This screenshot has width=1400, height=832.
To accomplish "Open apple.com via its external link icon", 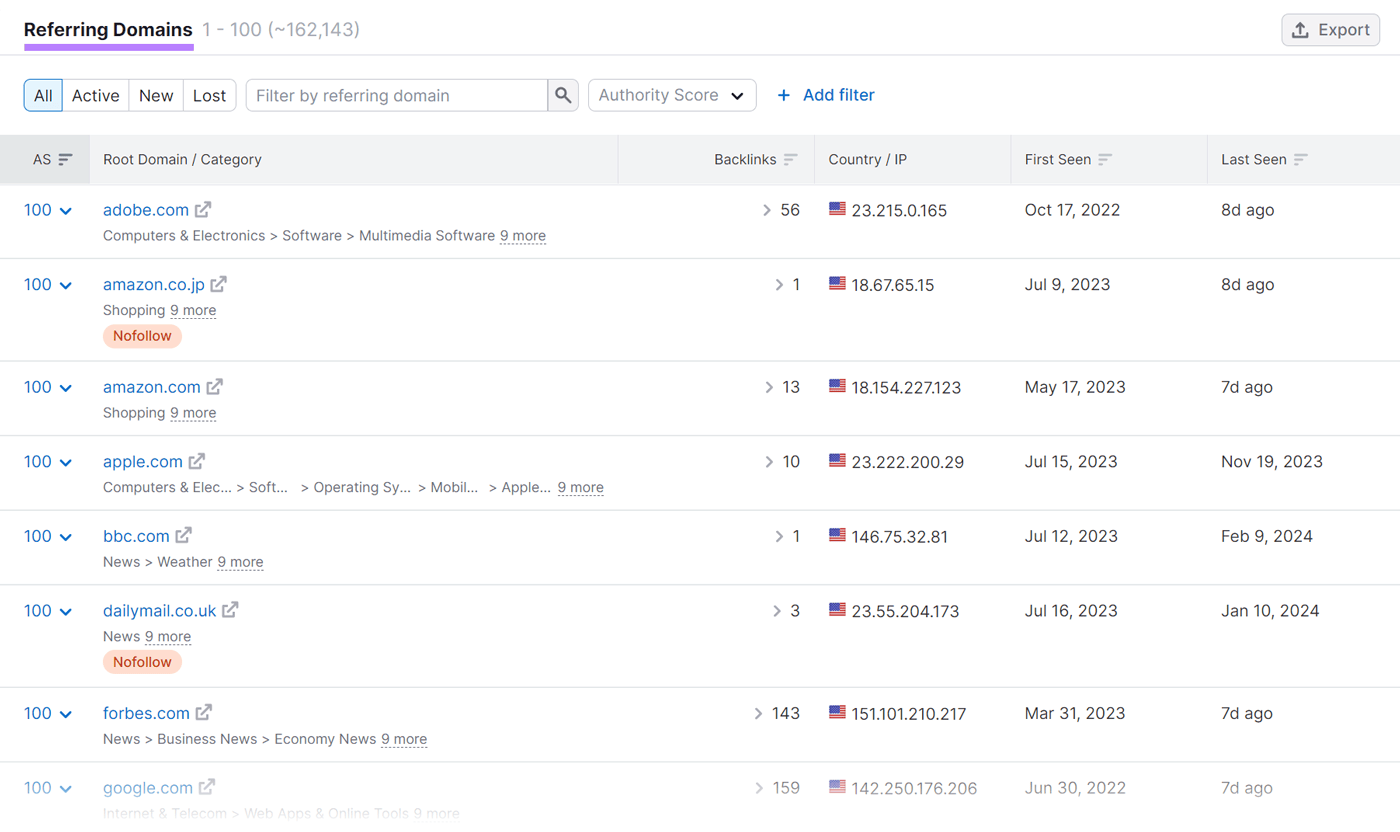I will click(x=198, y=461).
